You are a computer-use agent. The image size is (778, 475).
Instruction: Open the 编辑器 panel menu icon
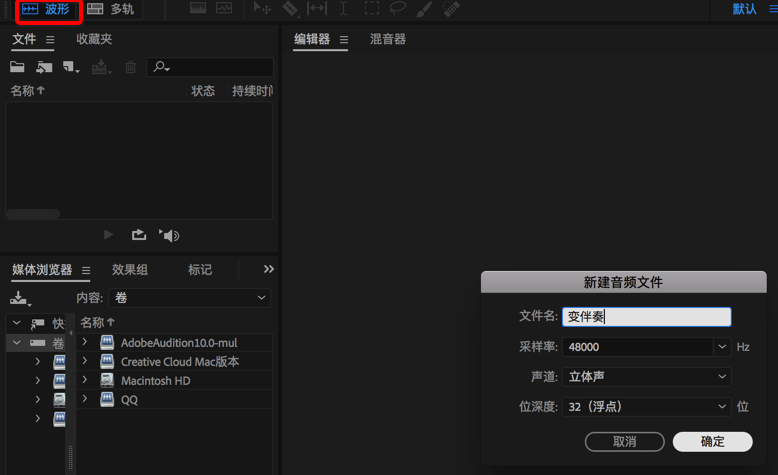click(344, 40)
